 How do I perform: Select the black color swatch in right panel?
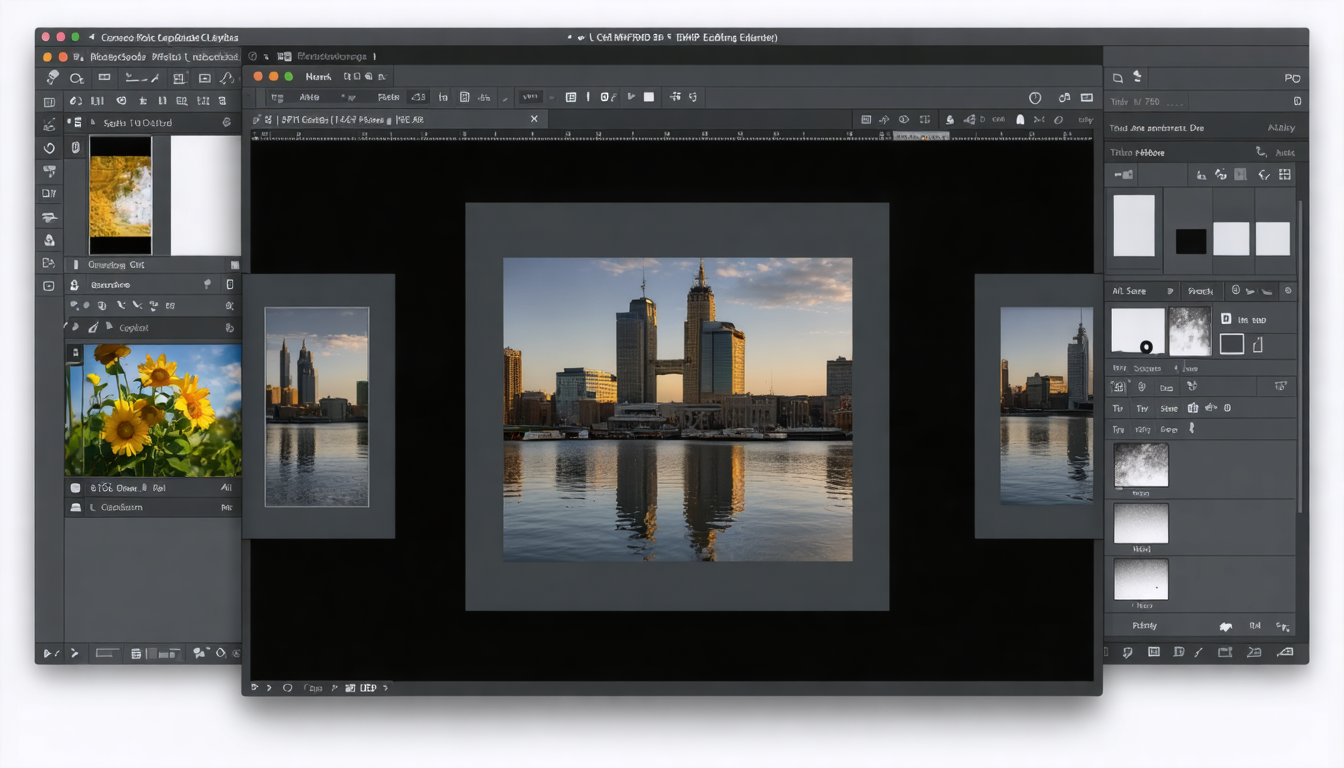[1190, 241]
